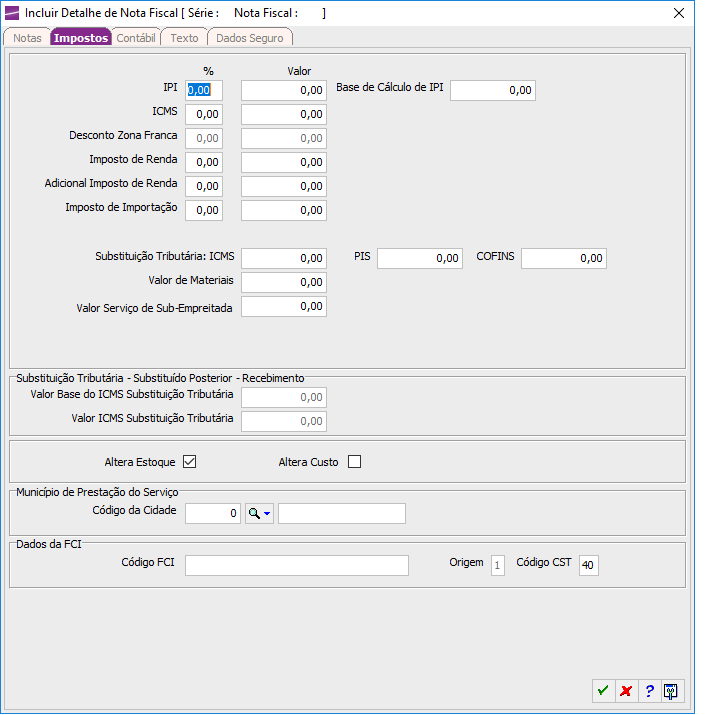The image size is (719, 715).
Task: Select the Texto tab
Action: (184, 38)
